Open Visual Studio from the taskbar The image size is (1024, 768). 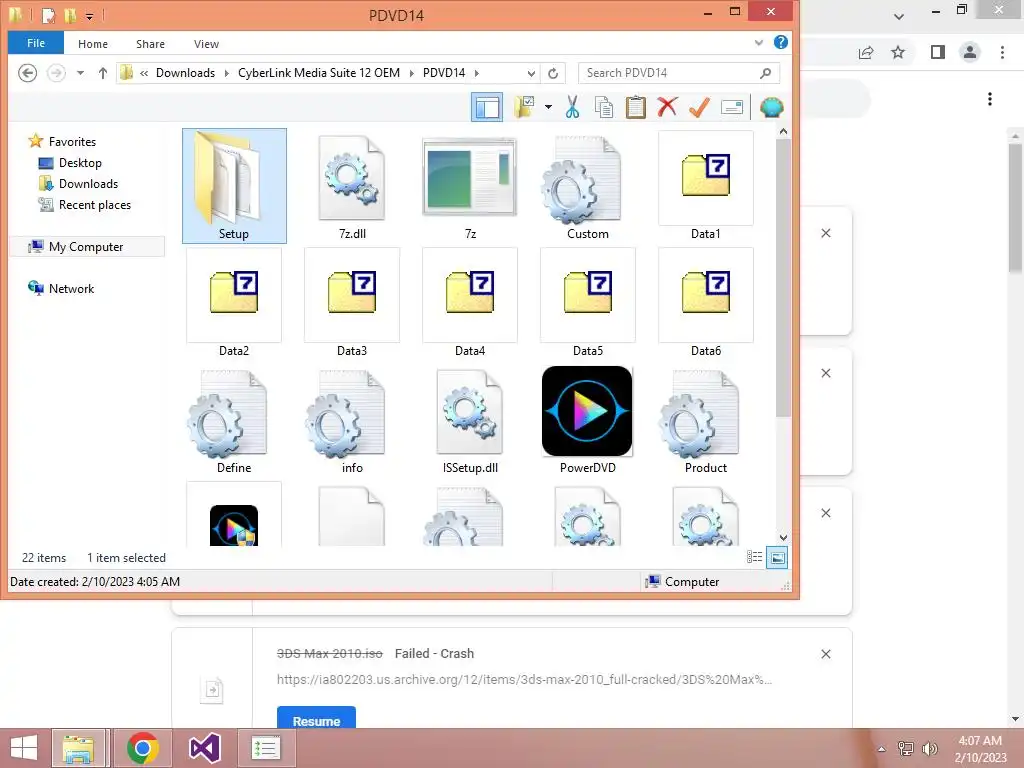(x=204, y=748)
